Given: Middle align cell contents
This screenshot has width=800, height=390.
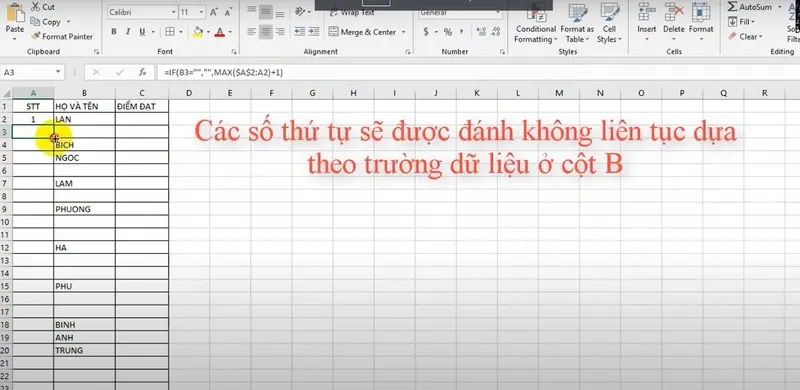Looking at the screenshot, I should tap(265, 11).
